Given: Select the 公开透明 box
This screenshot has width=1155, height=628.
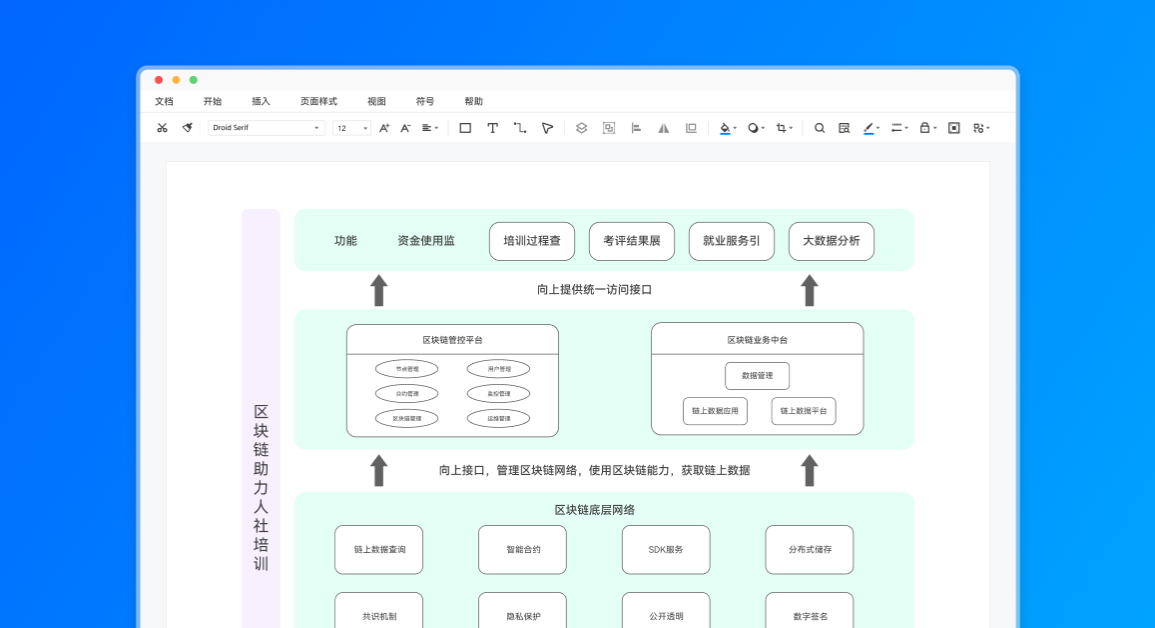Looking at the screenshot, I should (x=666, y=611).
